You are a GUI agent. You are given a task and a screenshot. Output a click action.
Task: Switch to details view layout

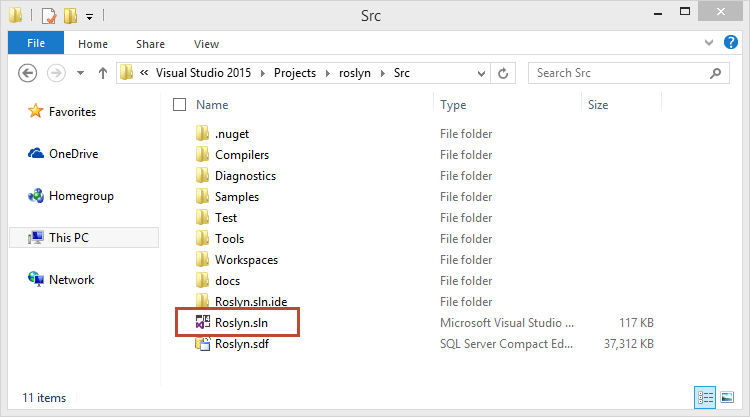[705, 397]
